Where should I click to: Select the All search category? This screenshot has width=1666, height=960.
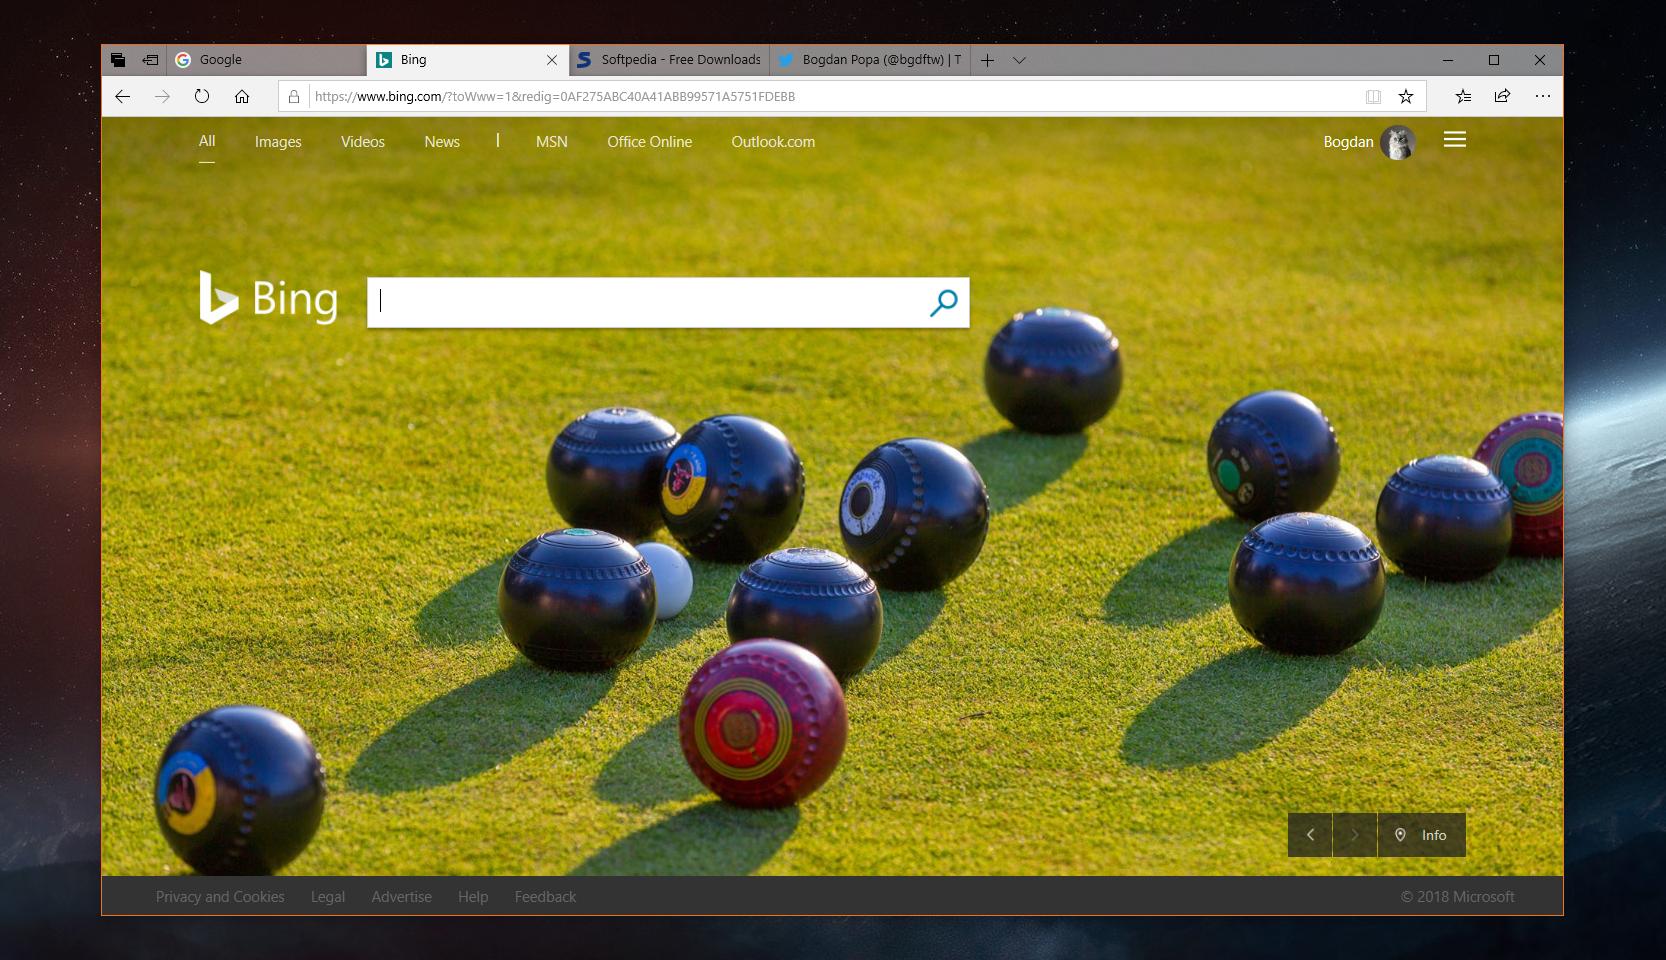coord(207,141)
